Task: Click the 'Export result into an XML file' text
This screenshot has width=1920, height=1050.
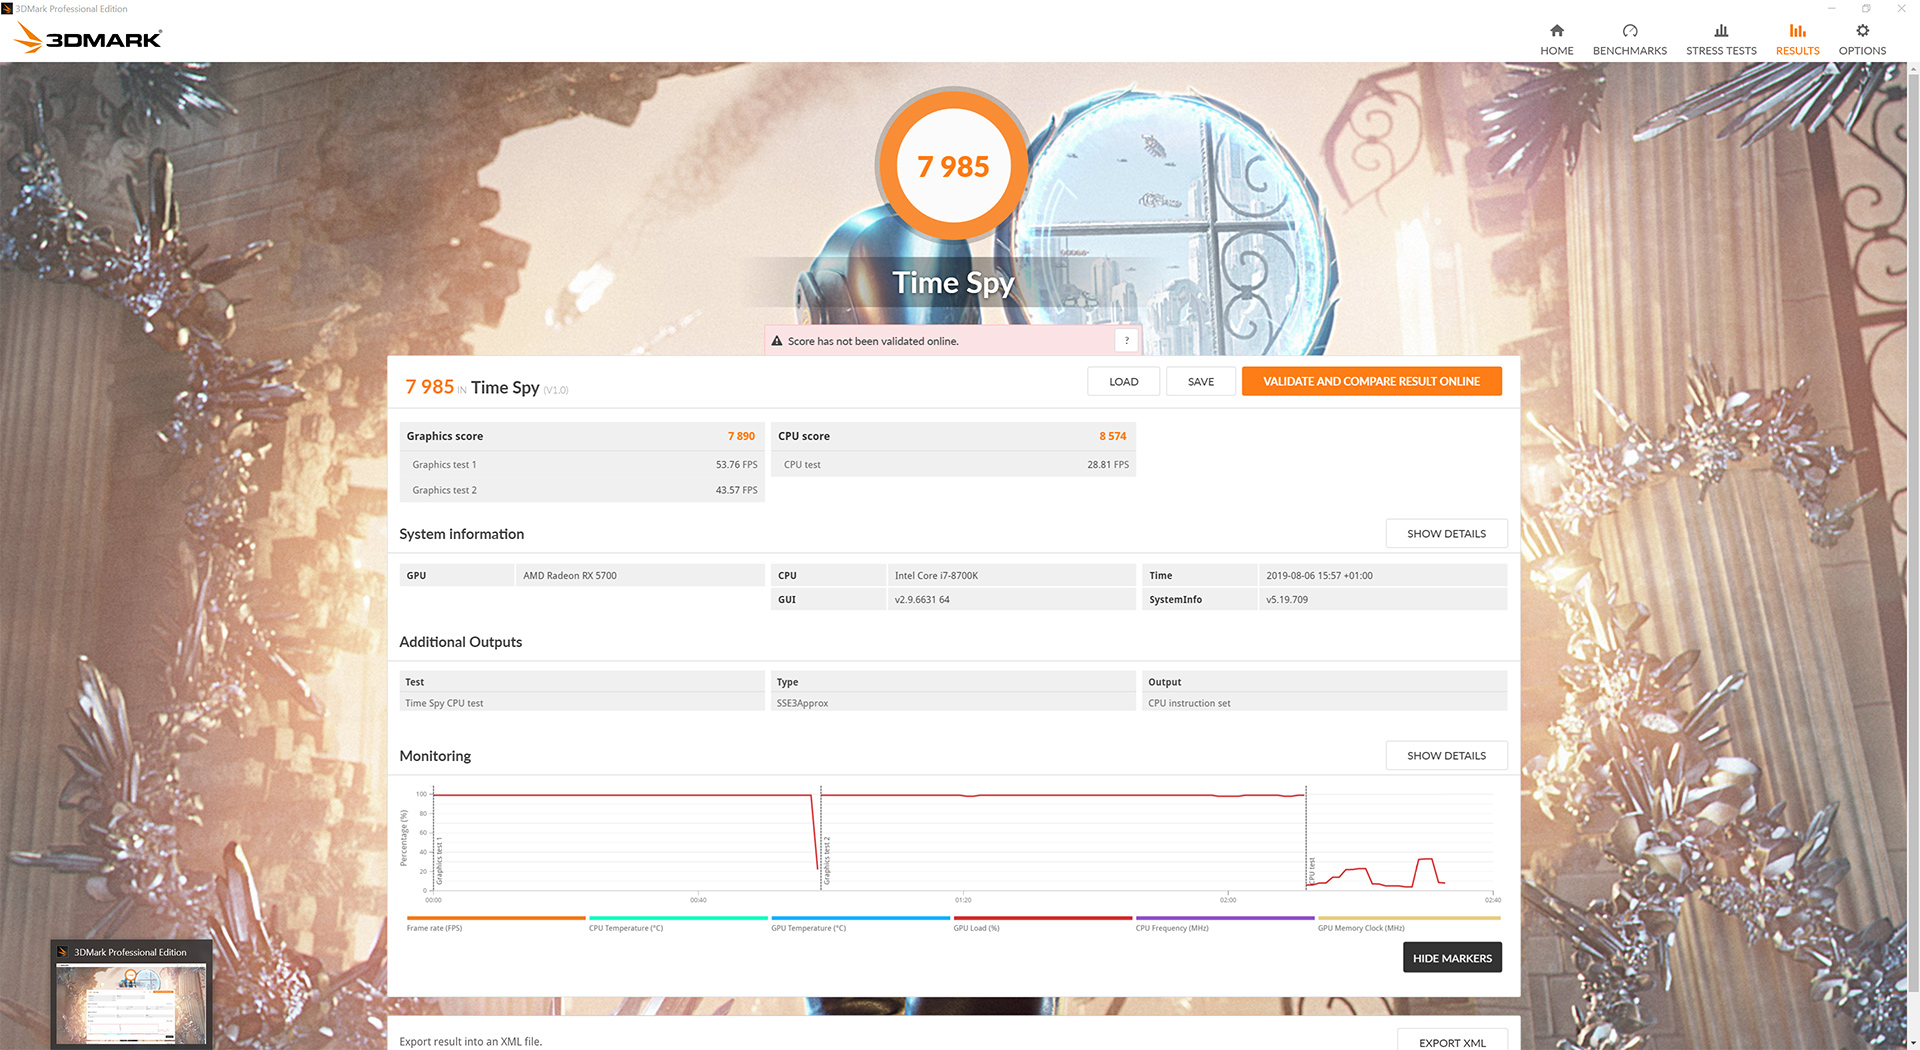Action: pyautogui.click(x=470, y=1042)
